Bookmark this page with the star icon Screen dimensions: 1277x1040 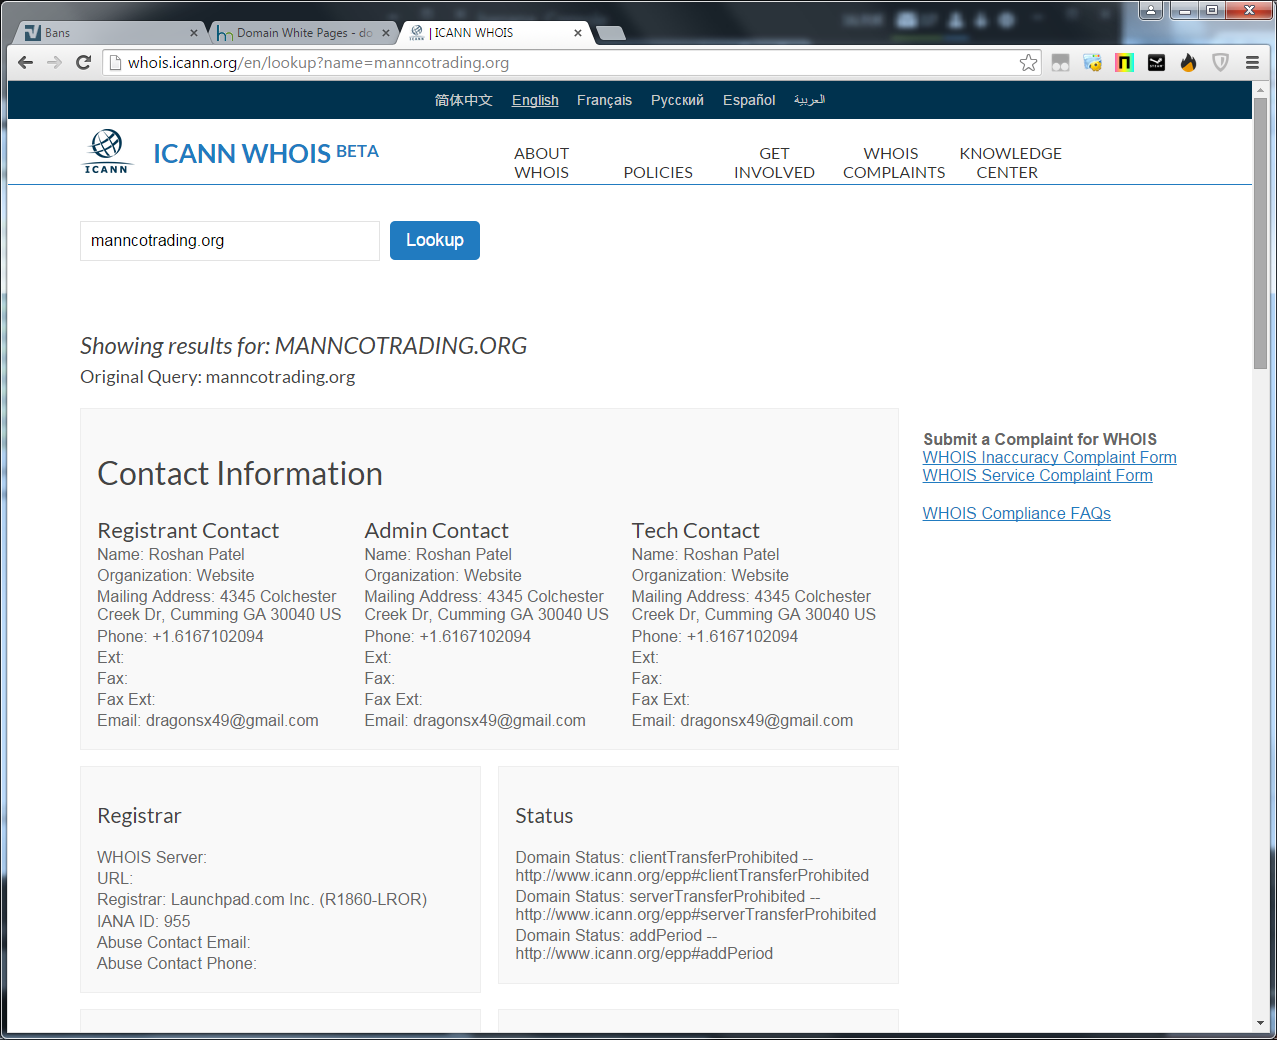(1028, 63)
